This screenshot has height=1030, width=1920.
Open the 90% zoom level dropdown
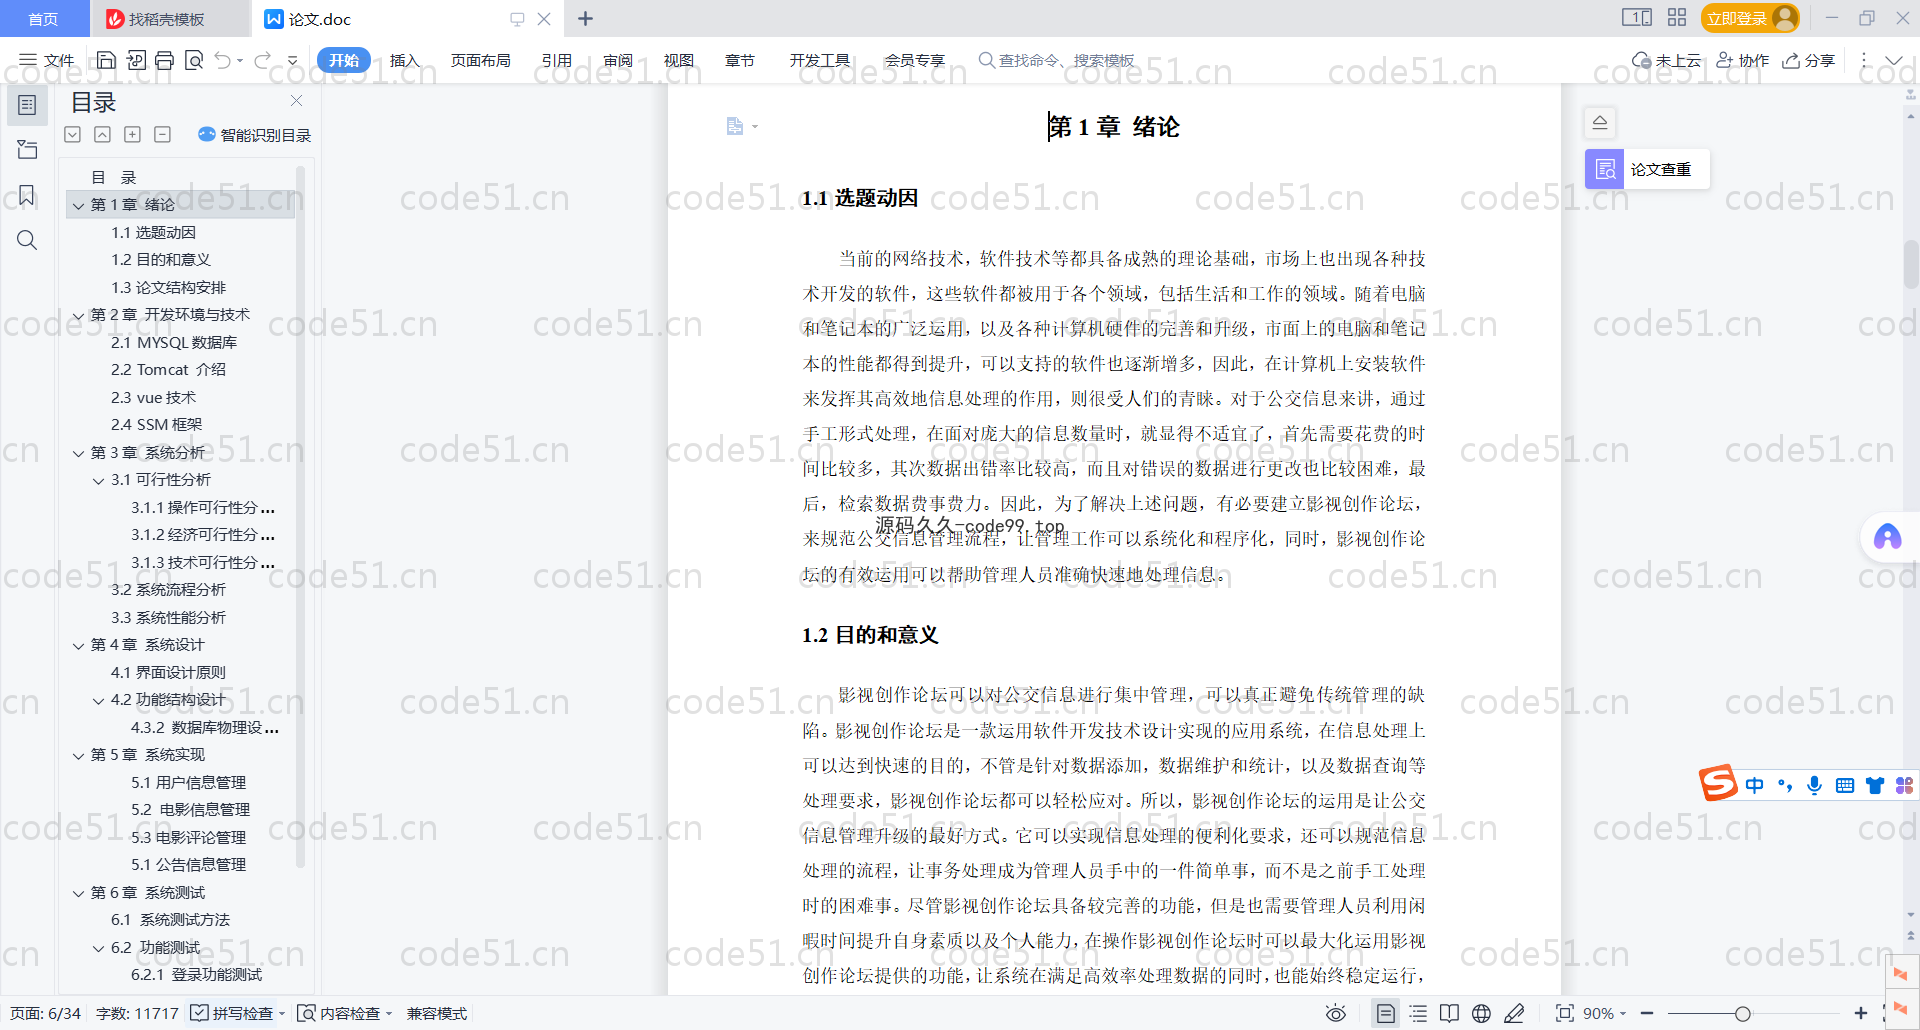1604,1013
